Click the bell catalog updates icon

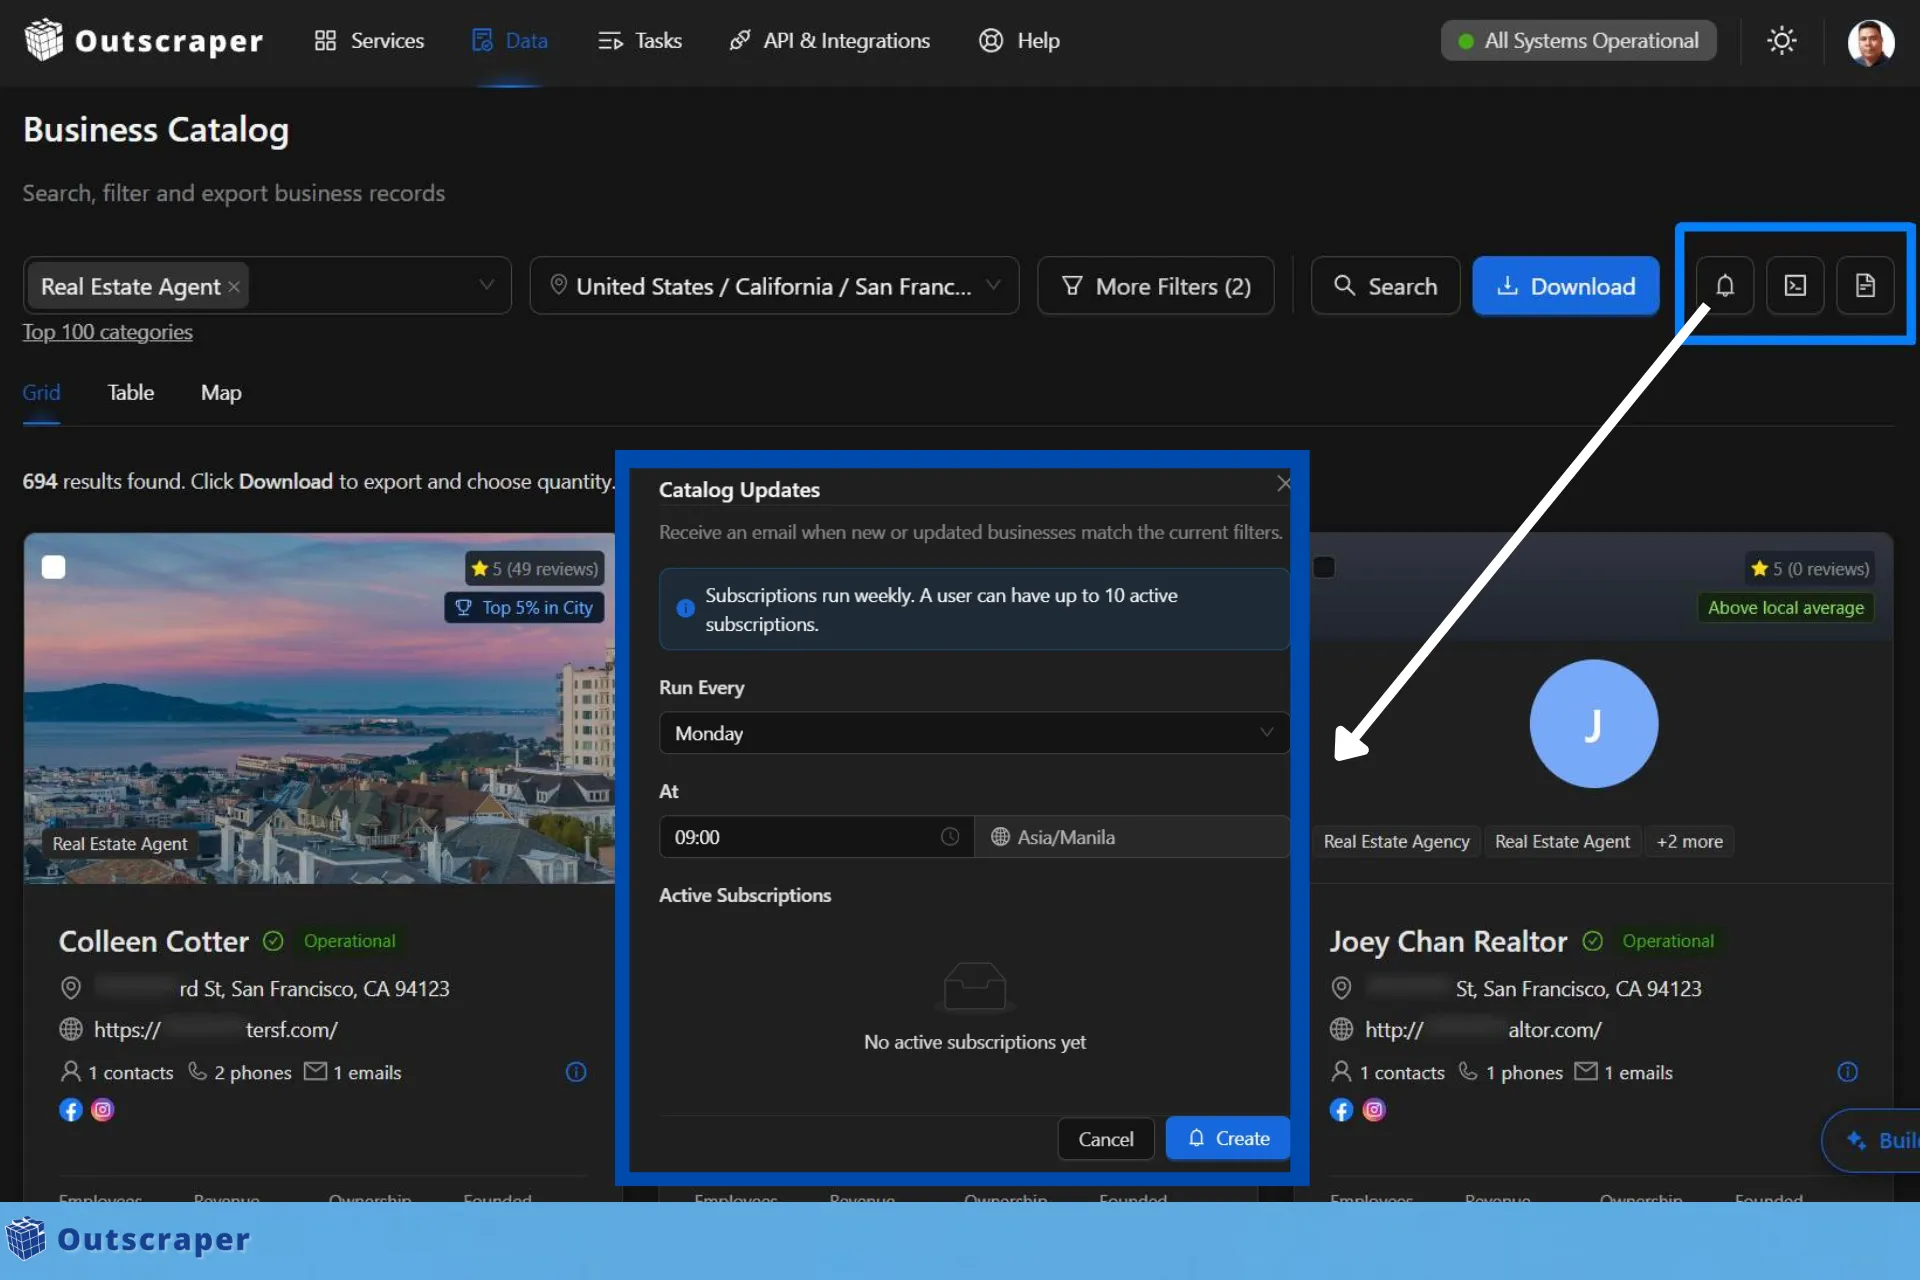(1725, 286)
